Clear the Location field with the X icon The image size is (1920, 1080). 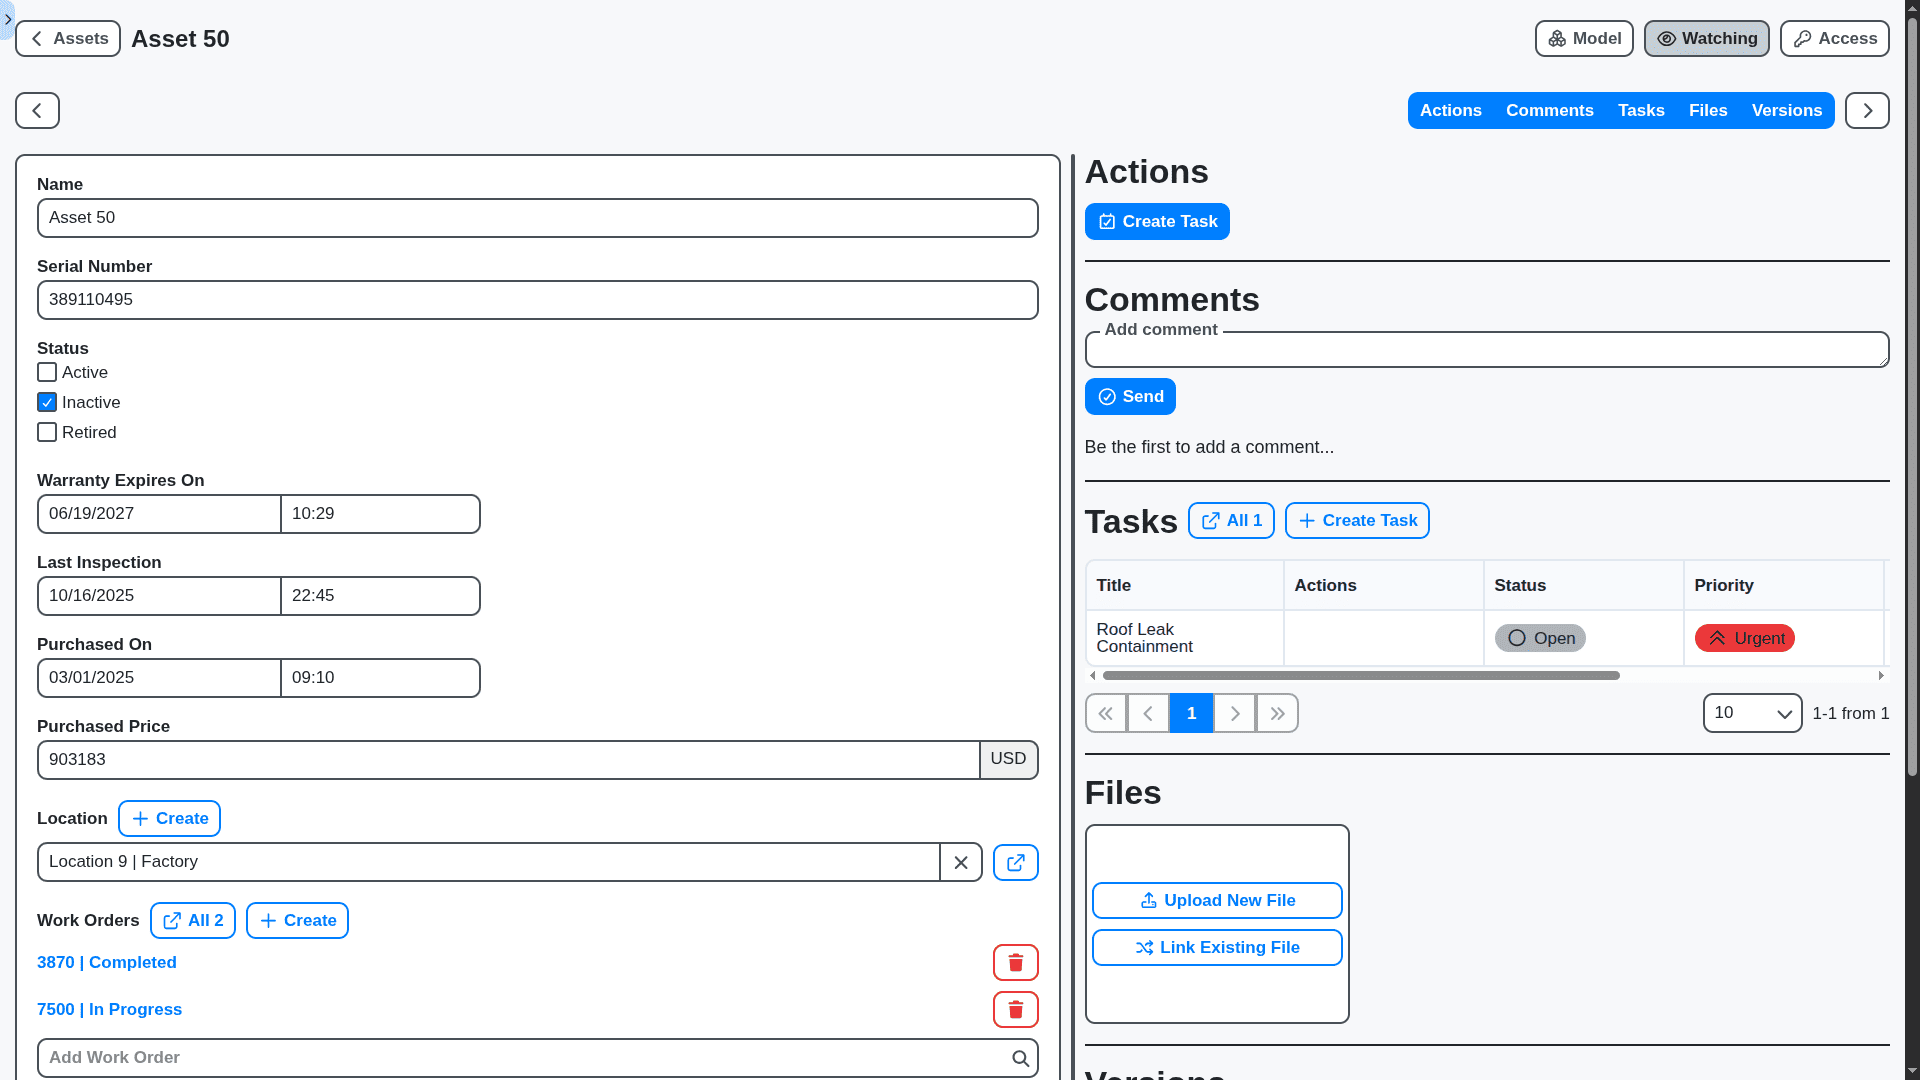point(961,862)
